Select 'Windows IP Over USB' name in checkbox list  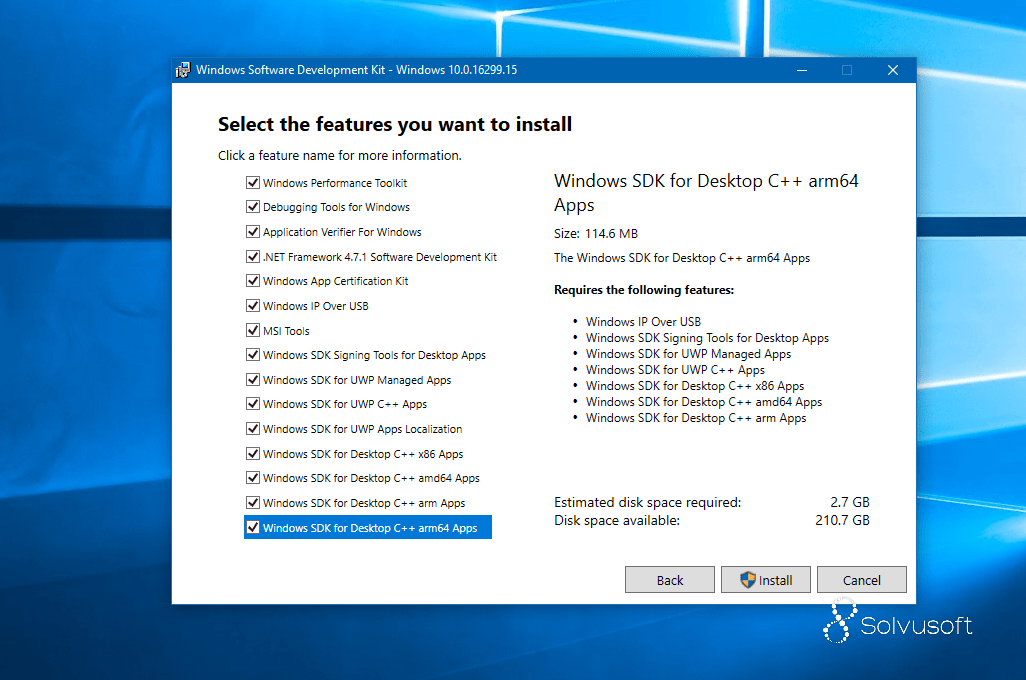click(315, 306)
